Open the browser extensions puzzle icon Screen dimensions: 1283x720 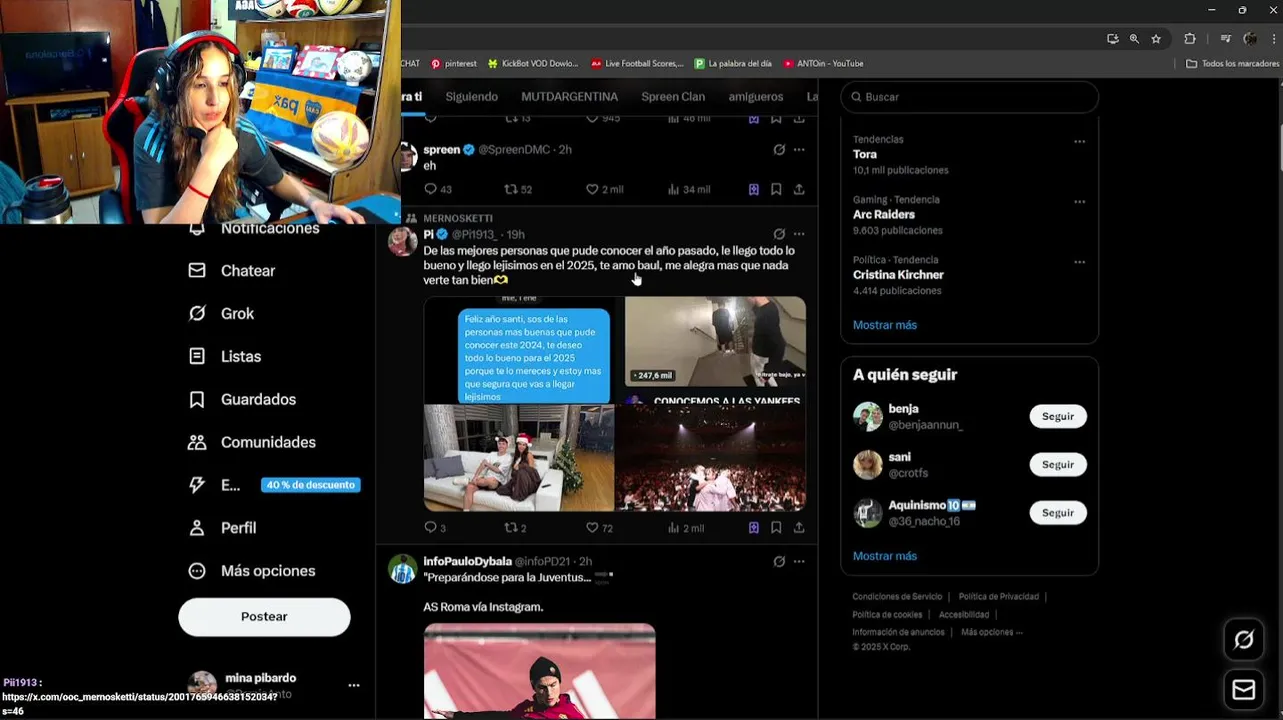(x=1190, y=39)
